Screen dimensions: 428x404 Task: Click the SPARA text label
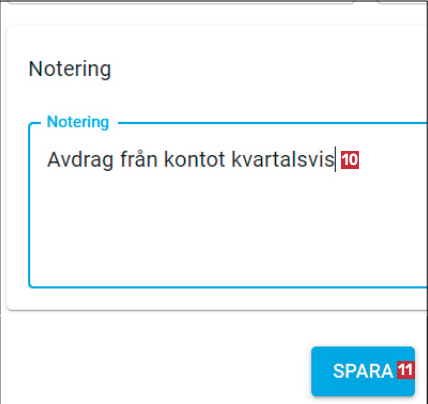click(x=363, y=371)
